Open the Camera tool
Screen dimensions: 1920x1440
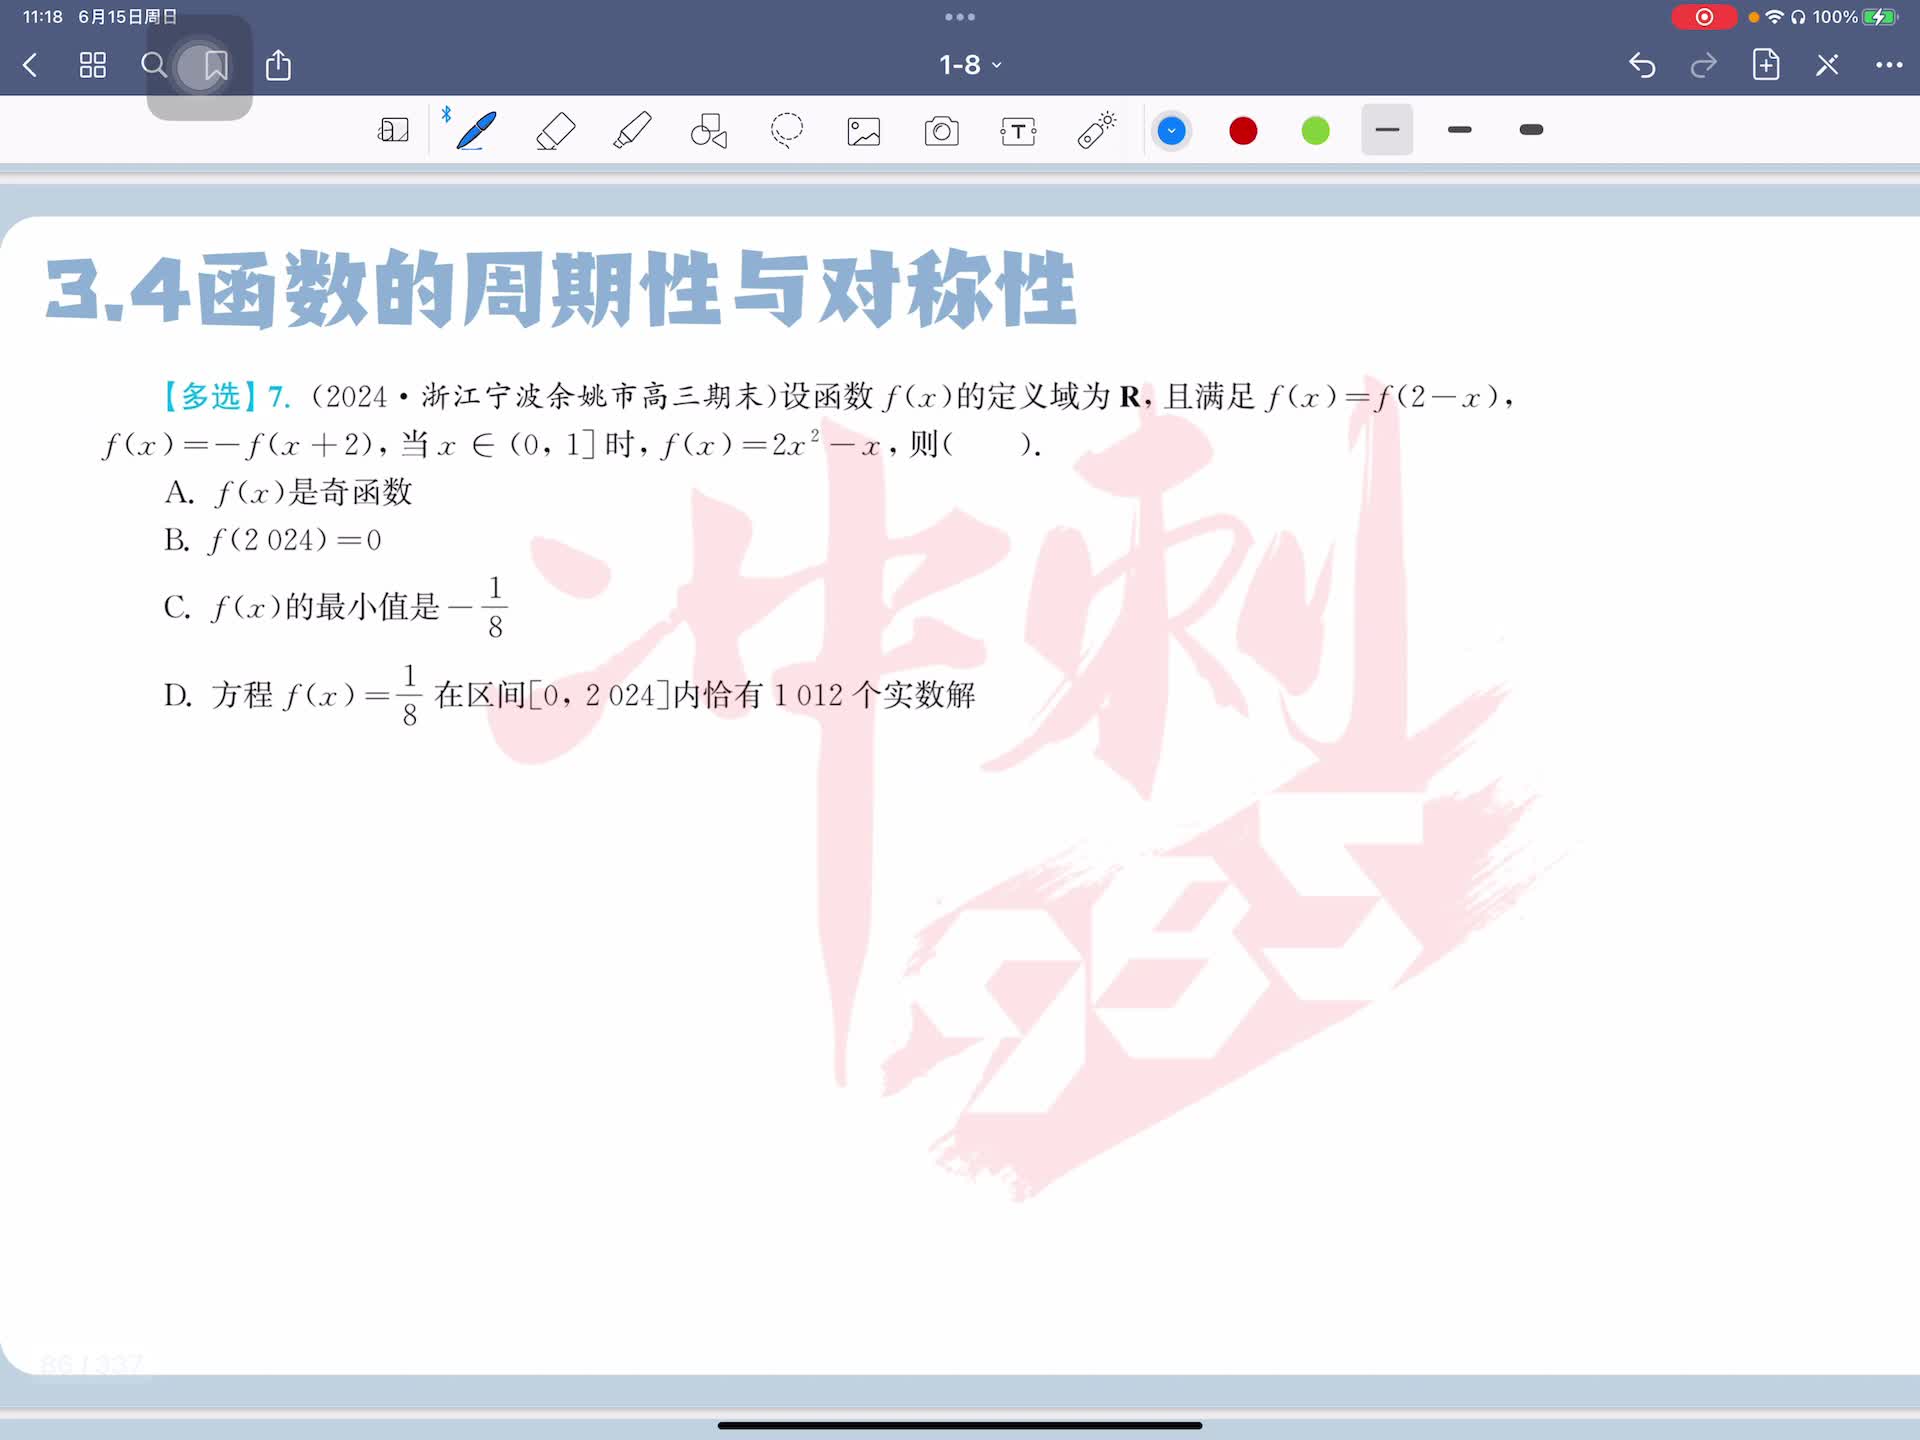point(941,131)
